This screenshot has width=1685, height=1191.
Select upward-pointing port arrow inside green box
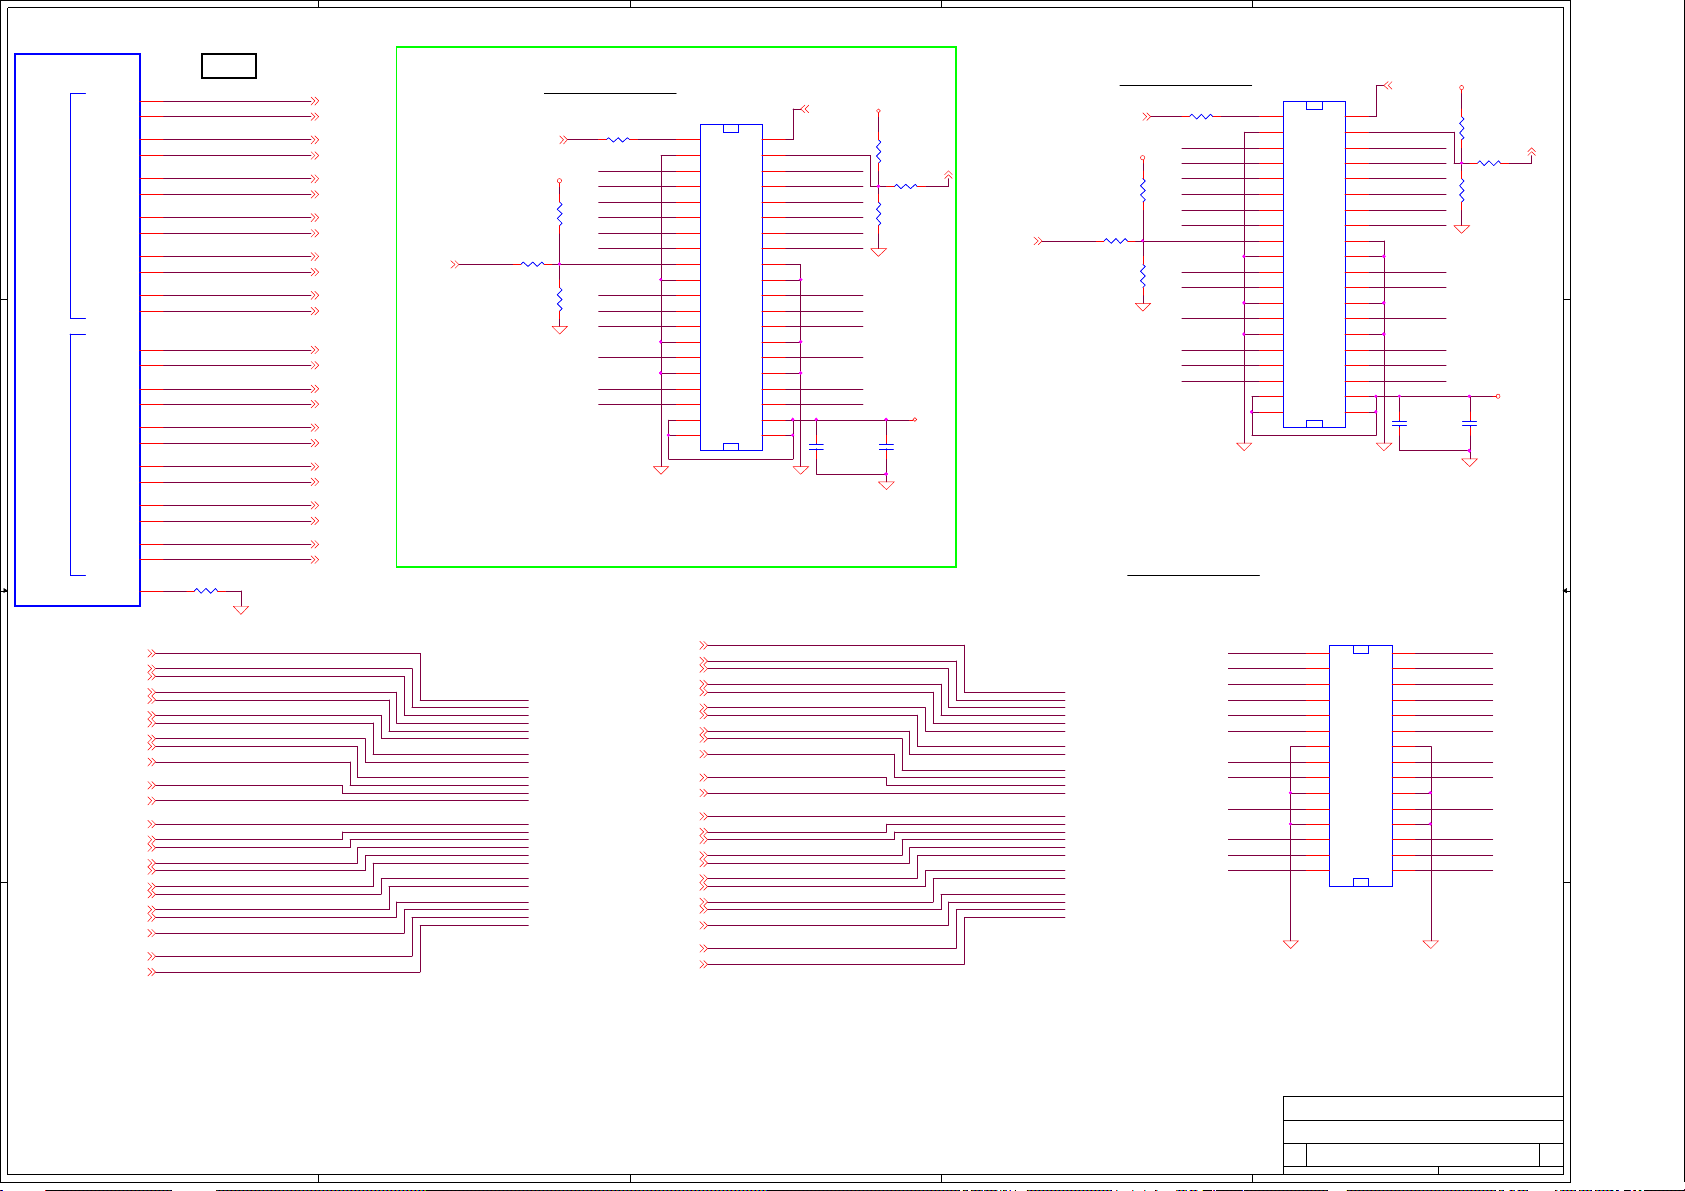[x=948, y=176]
